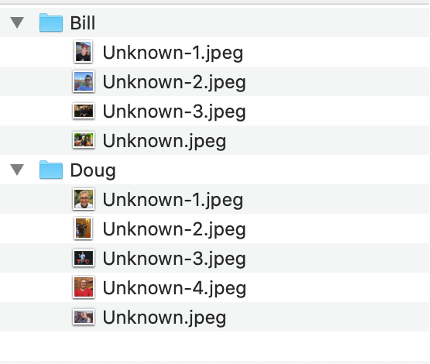This screenshot has height=364, width=430.
Task: Click Unknown-1.jpeg thumbnail in Doug folder
Action: 83,199
